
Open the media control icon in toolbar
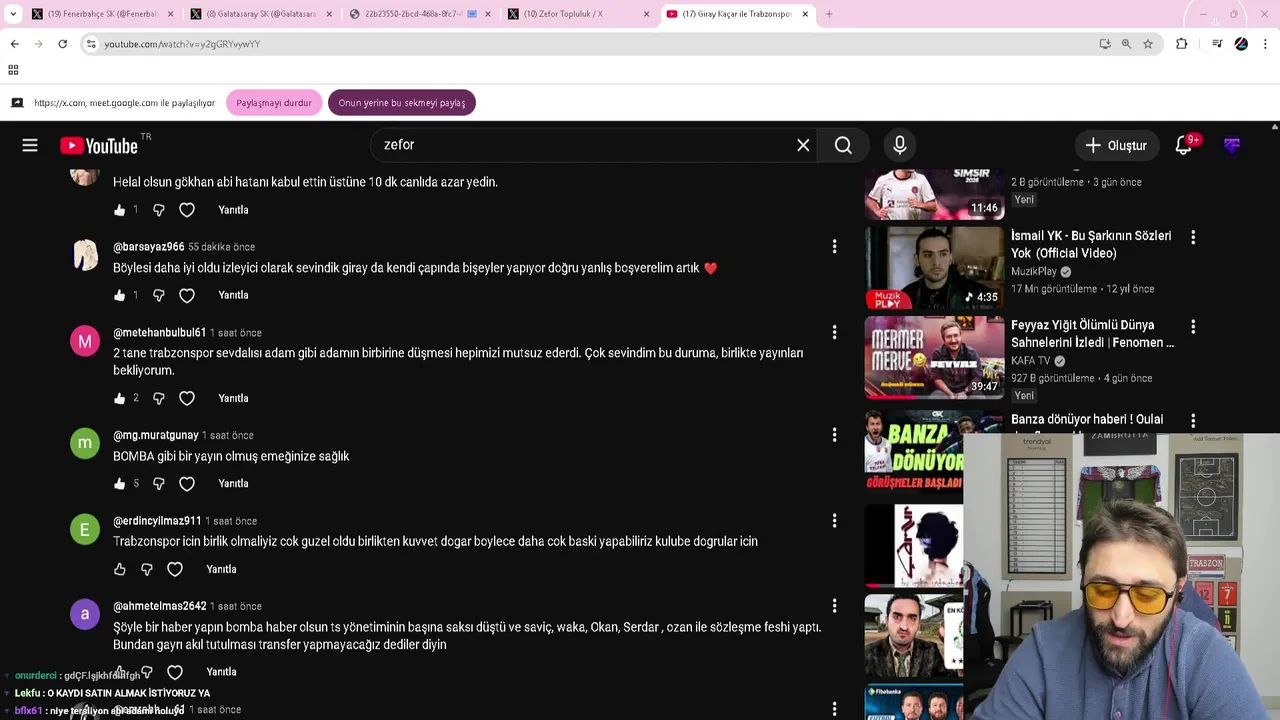point(1217,44)
